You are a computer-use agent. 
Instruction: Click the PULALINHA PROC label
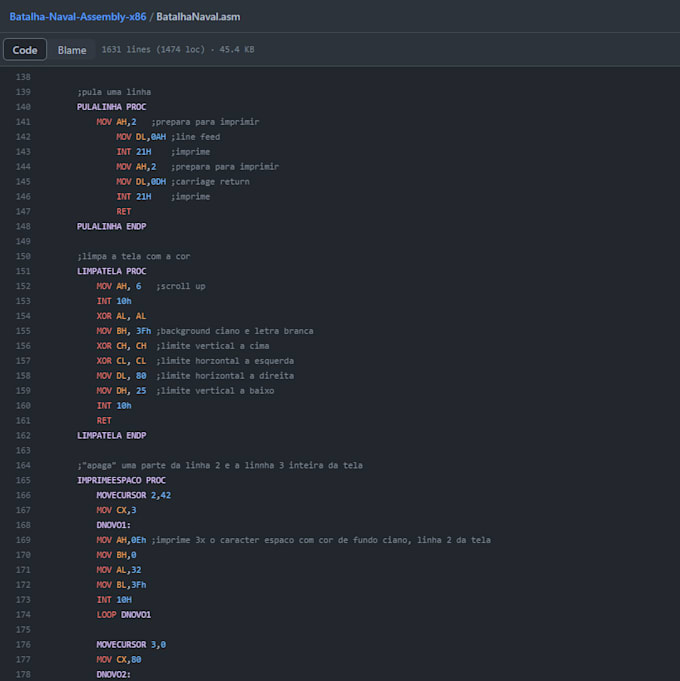coord(111,107)
